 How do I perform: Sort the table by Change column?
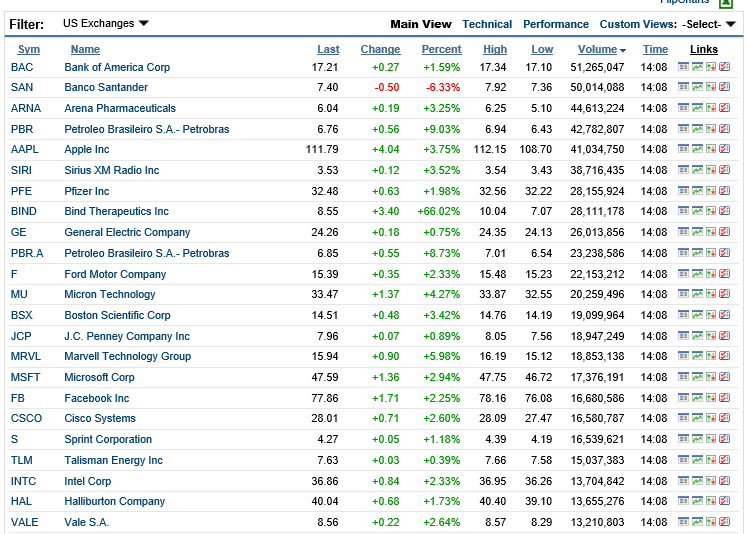pos(380,49)
